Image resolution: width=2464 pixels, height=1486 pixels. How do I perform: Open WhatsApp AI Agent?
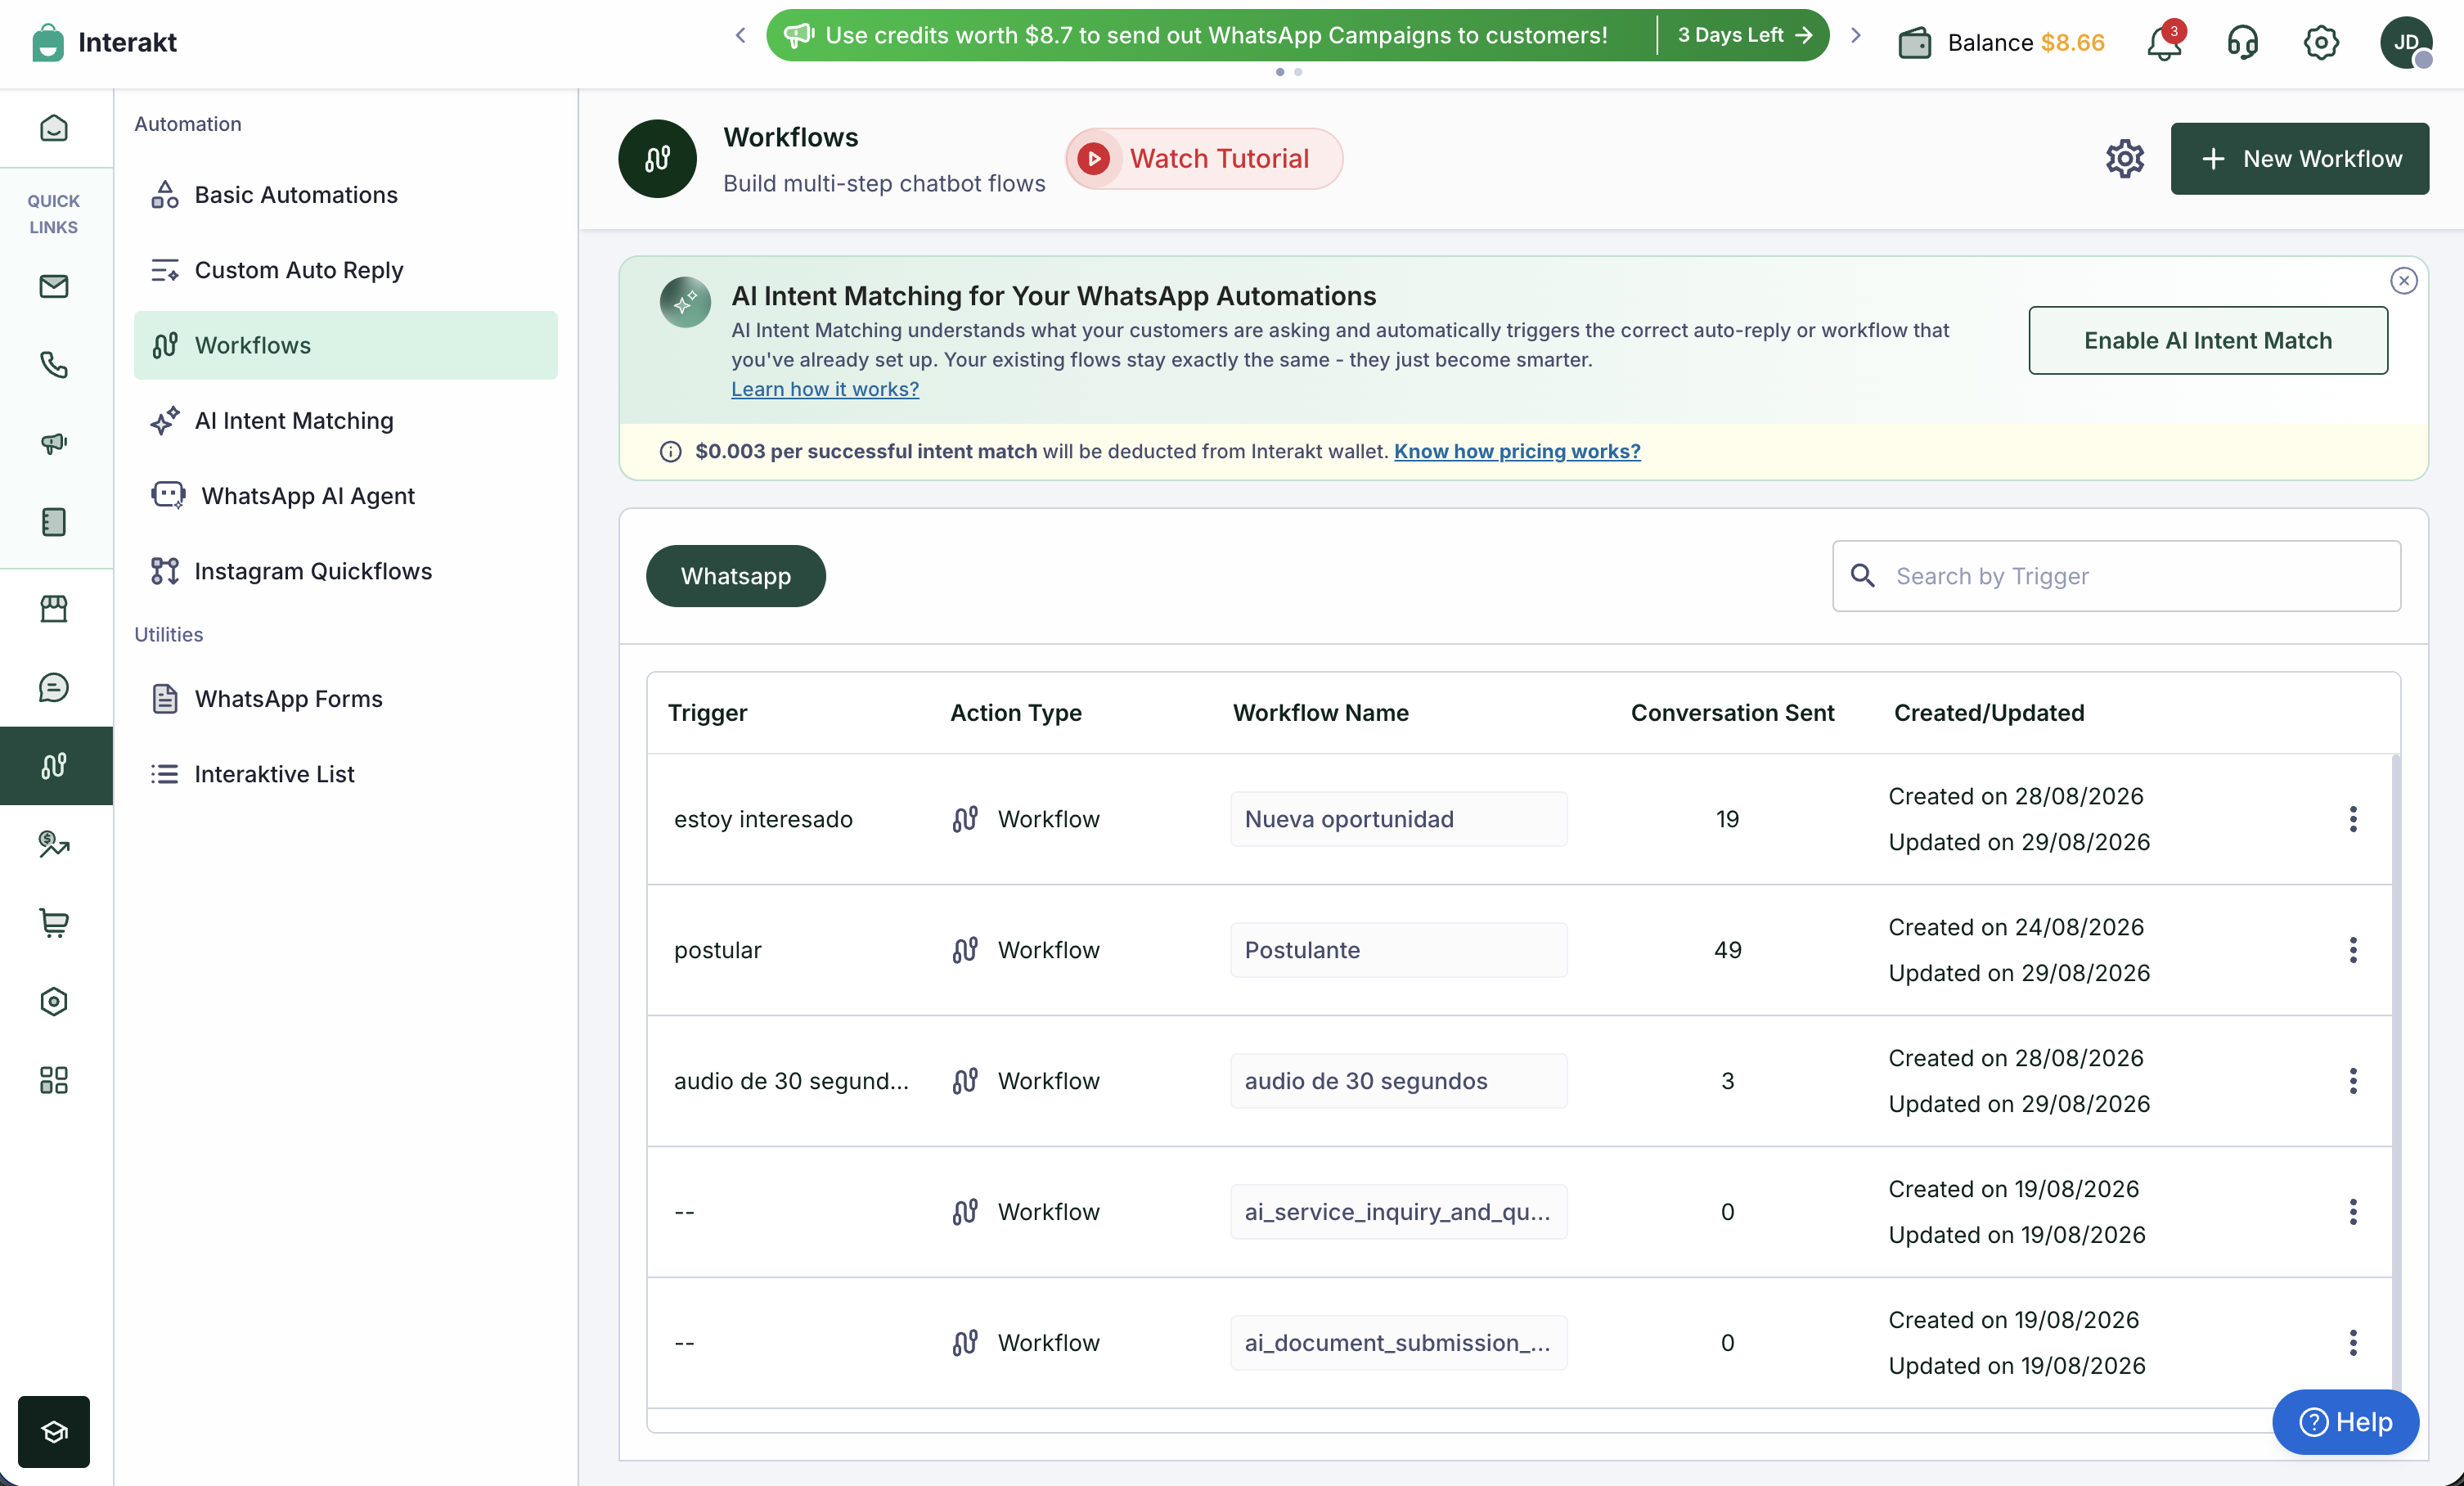tap(346, 496)
